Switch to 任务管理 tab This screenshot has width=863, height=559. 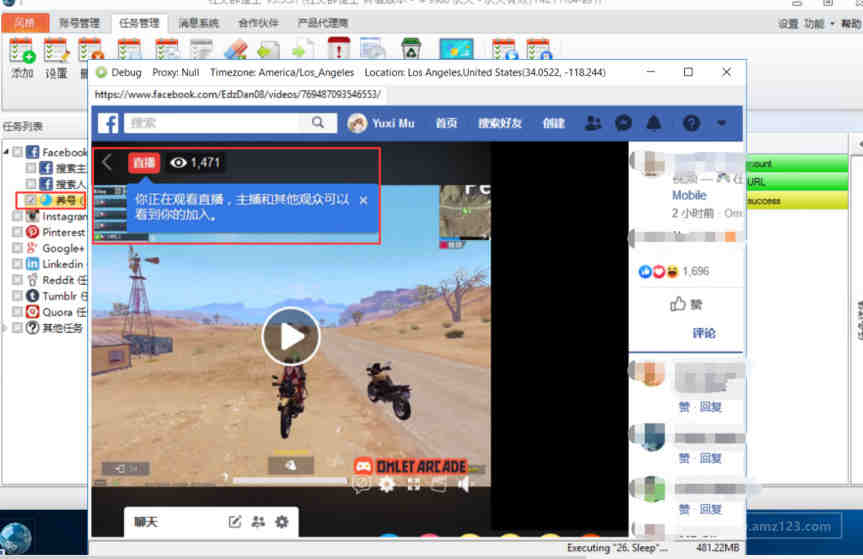(x=139, y=23)
